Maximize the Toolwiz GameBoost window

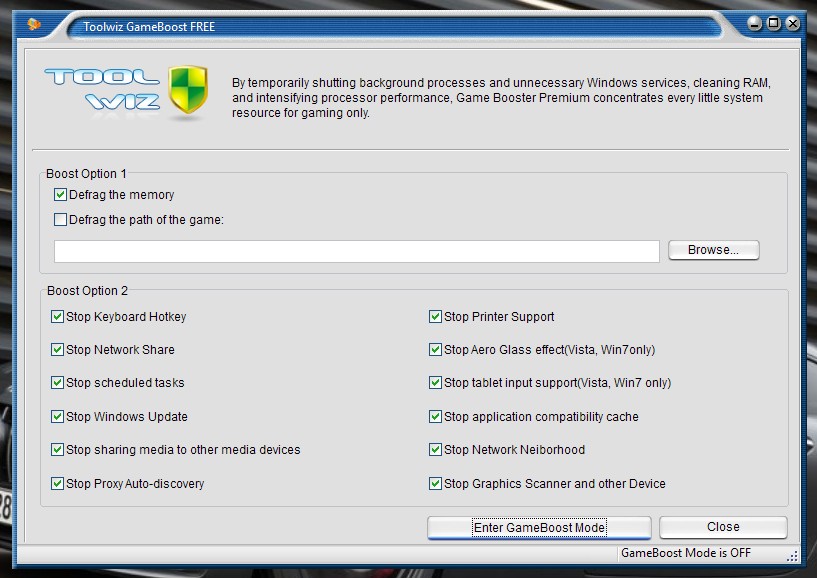pyautogui.click(x=774, y=23)
